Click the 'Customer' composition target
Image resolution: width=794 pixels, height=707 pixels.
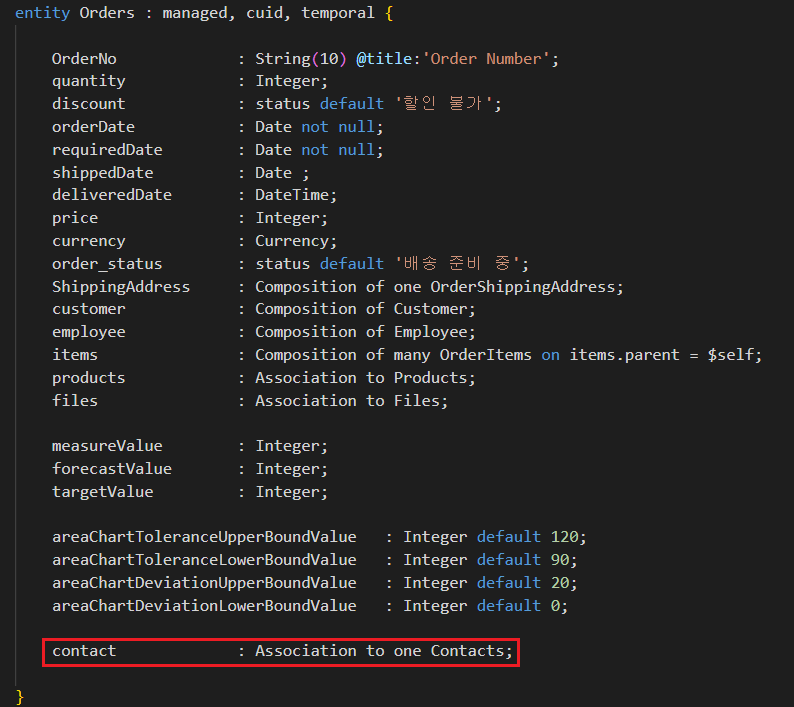point(430,309)
